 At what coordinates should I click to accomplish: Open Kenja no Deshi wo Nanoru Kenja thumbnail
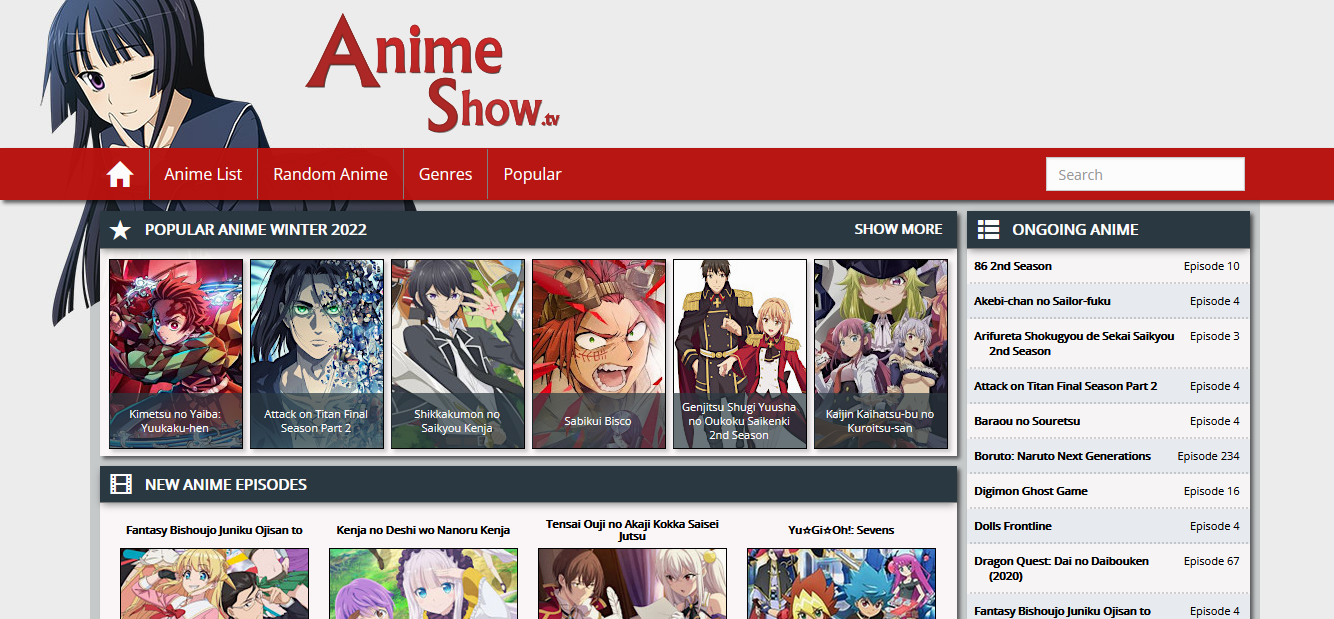pyautogui.click(x=423, y=583)
